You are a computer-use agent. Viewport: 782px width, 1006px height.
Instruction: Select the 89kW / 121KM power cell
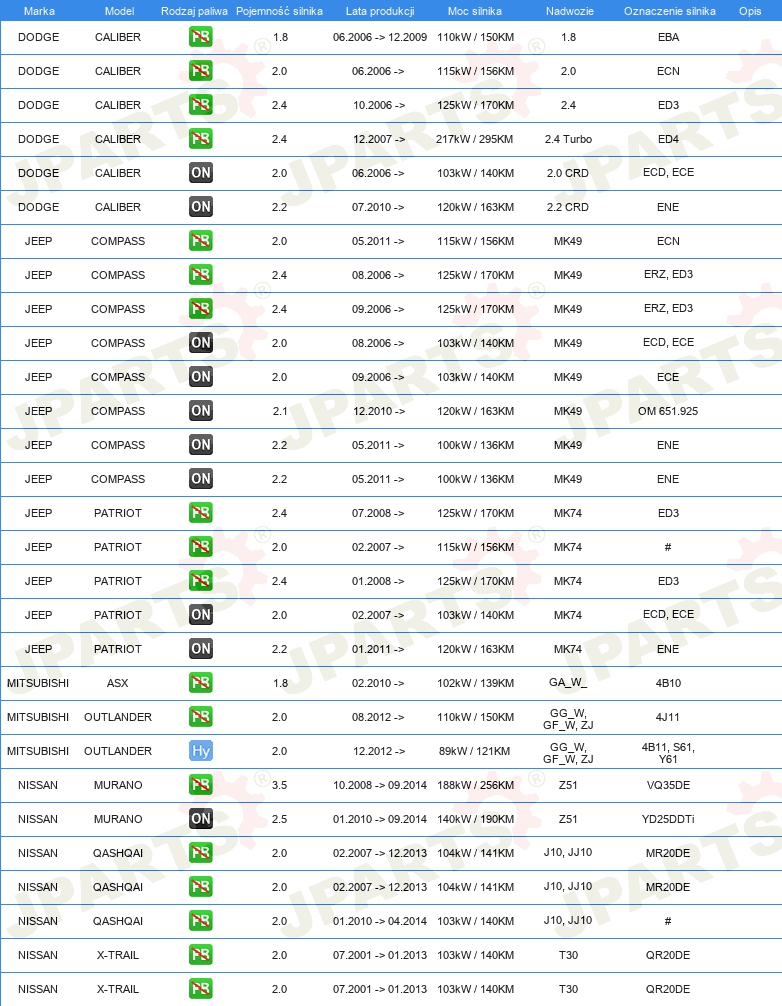tap(475, 751)
